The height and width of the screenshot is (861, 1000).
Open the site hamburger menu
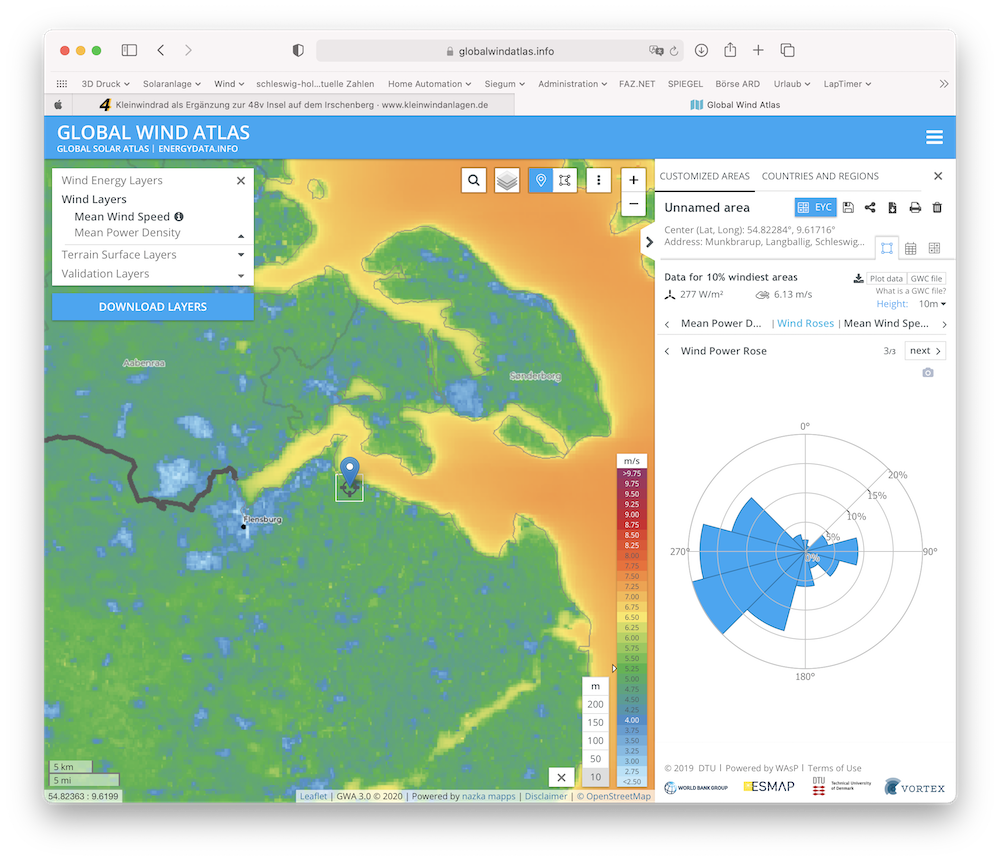[x=934, y=138]
